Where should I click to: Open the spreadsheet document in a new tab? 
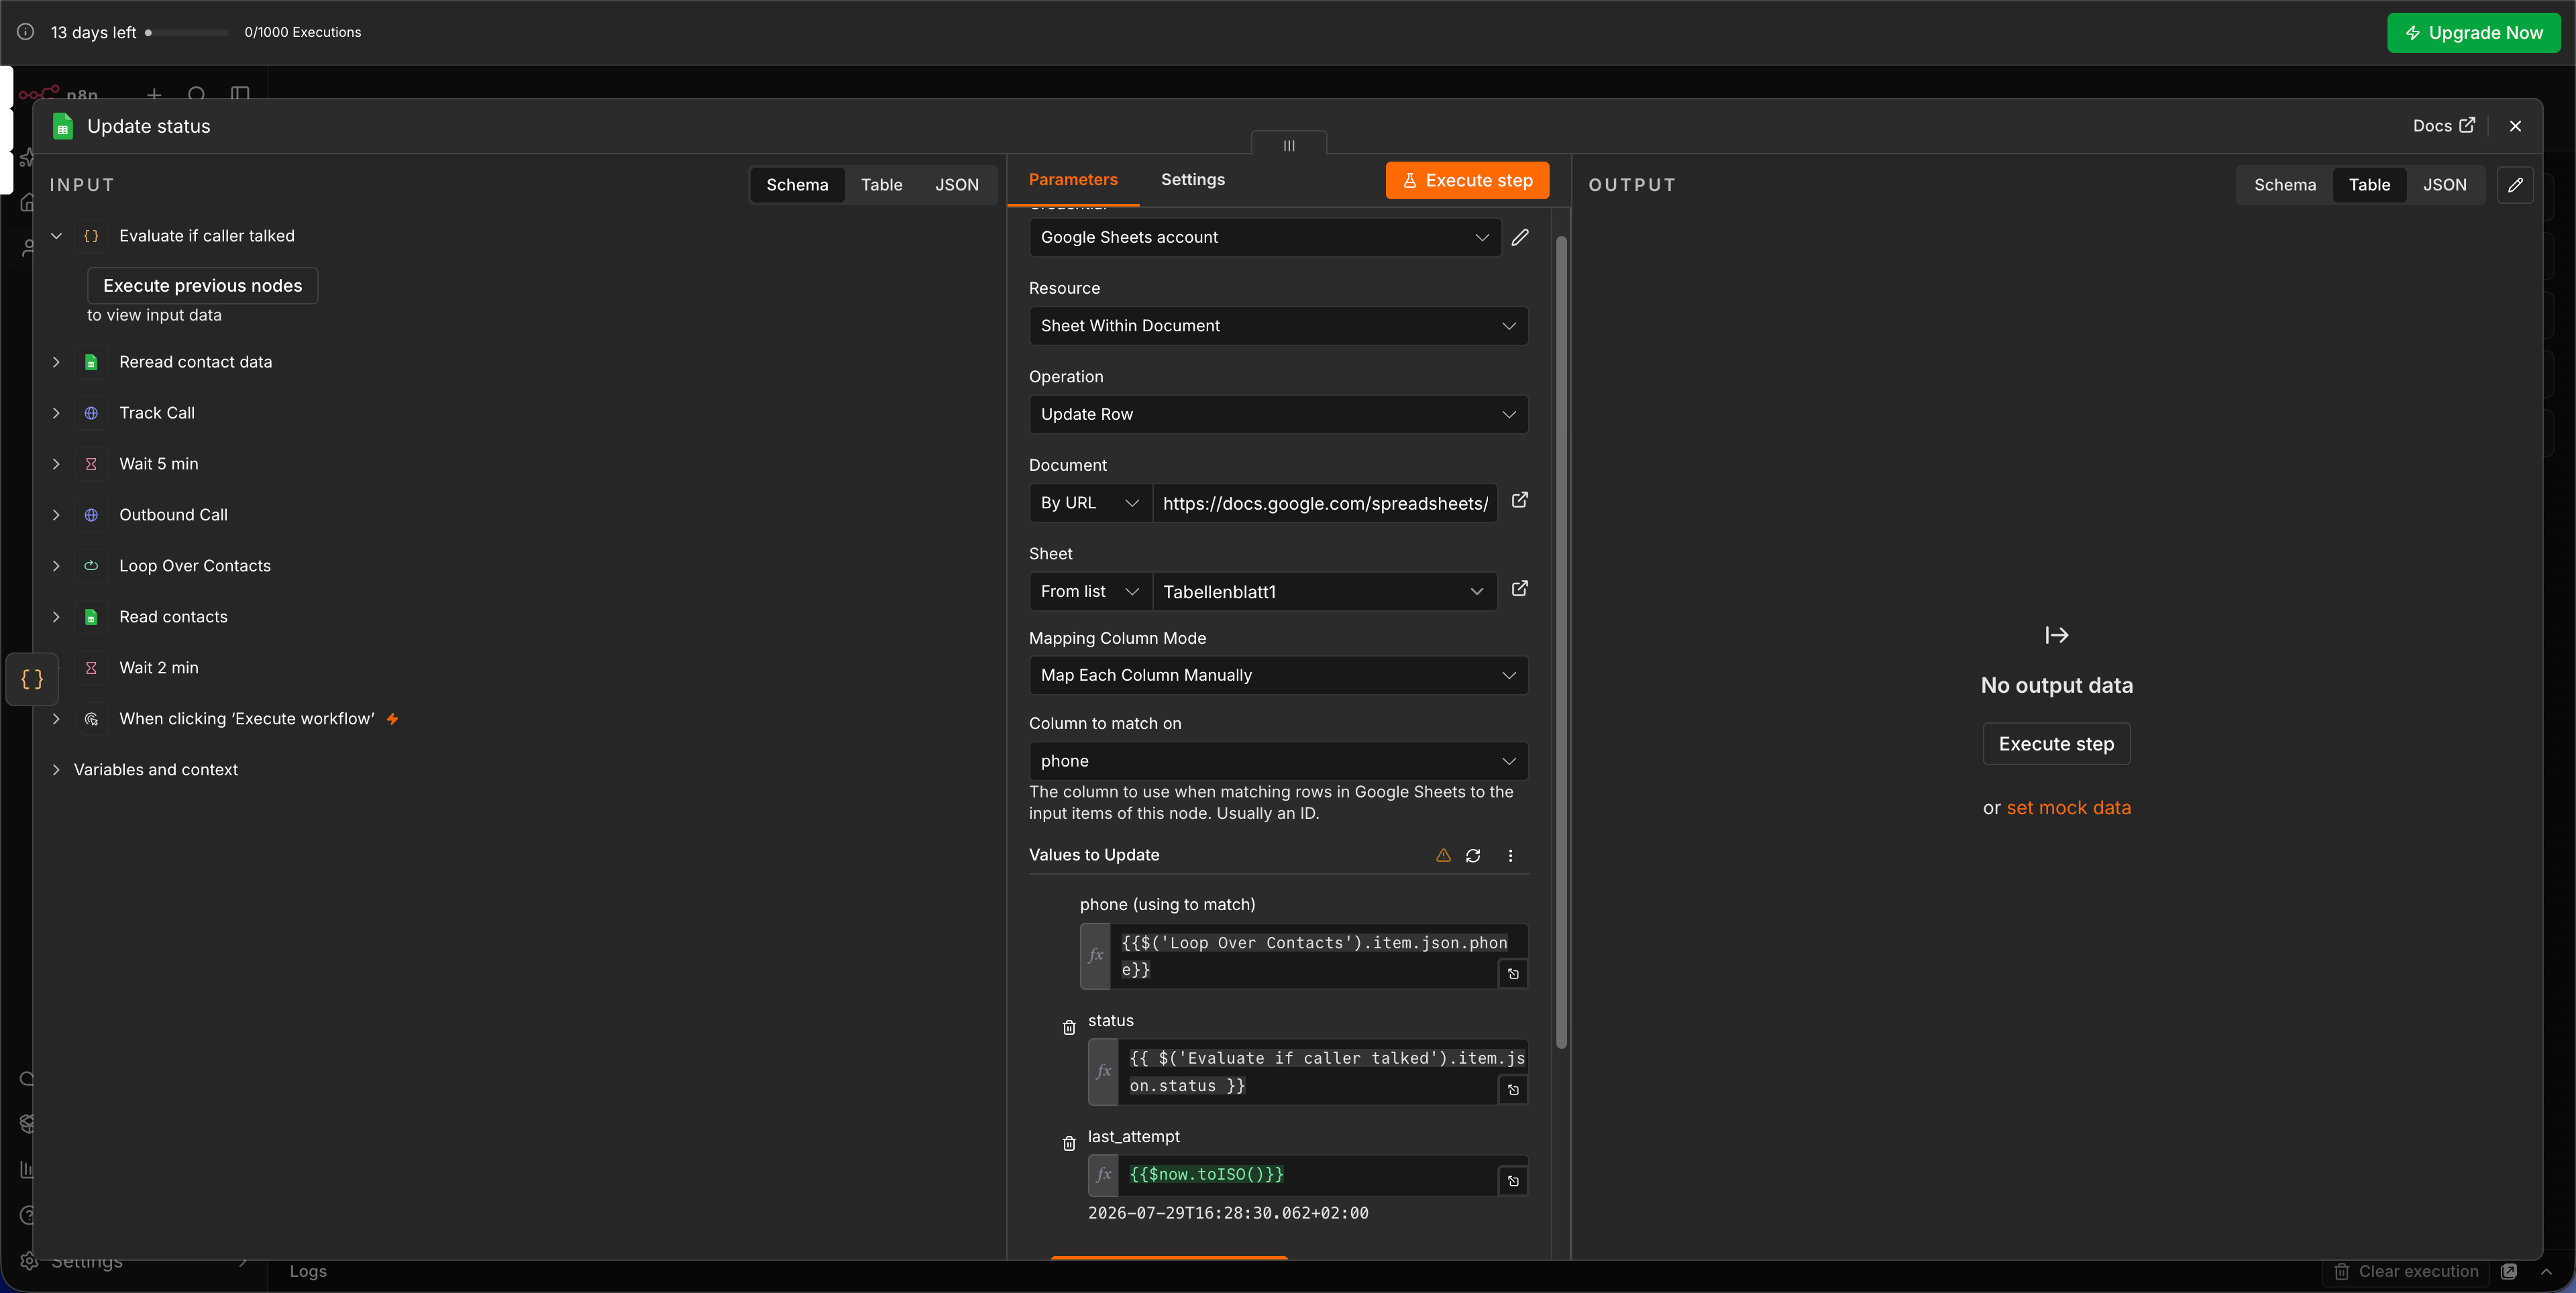click(x=1519, y=500)
